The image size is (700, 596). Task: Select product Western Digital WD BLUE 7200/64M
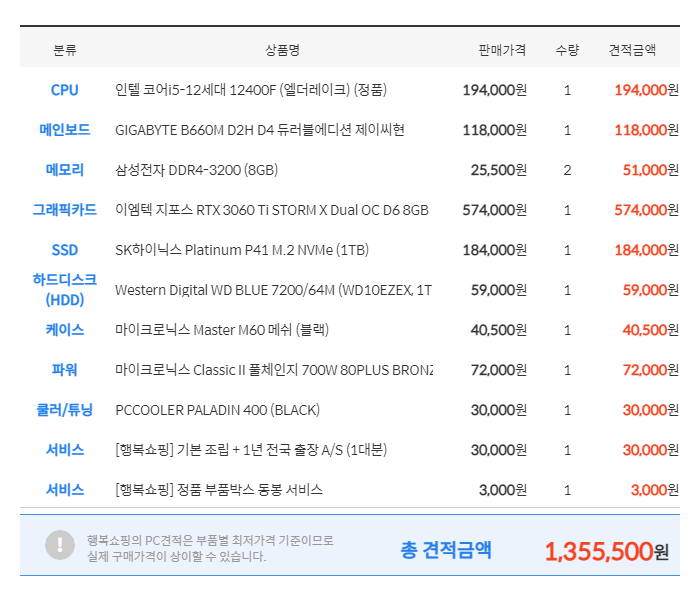(273, 290)
